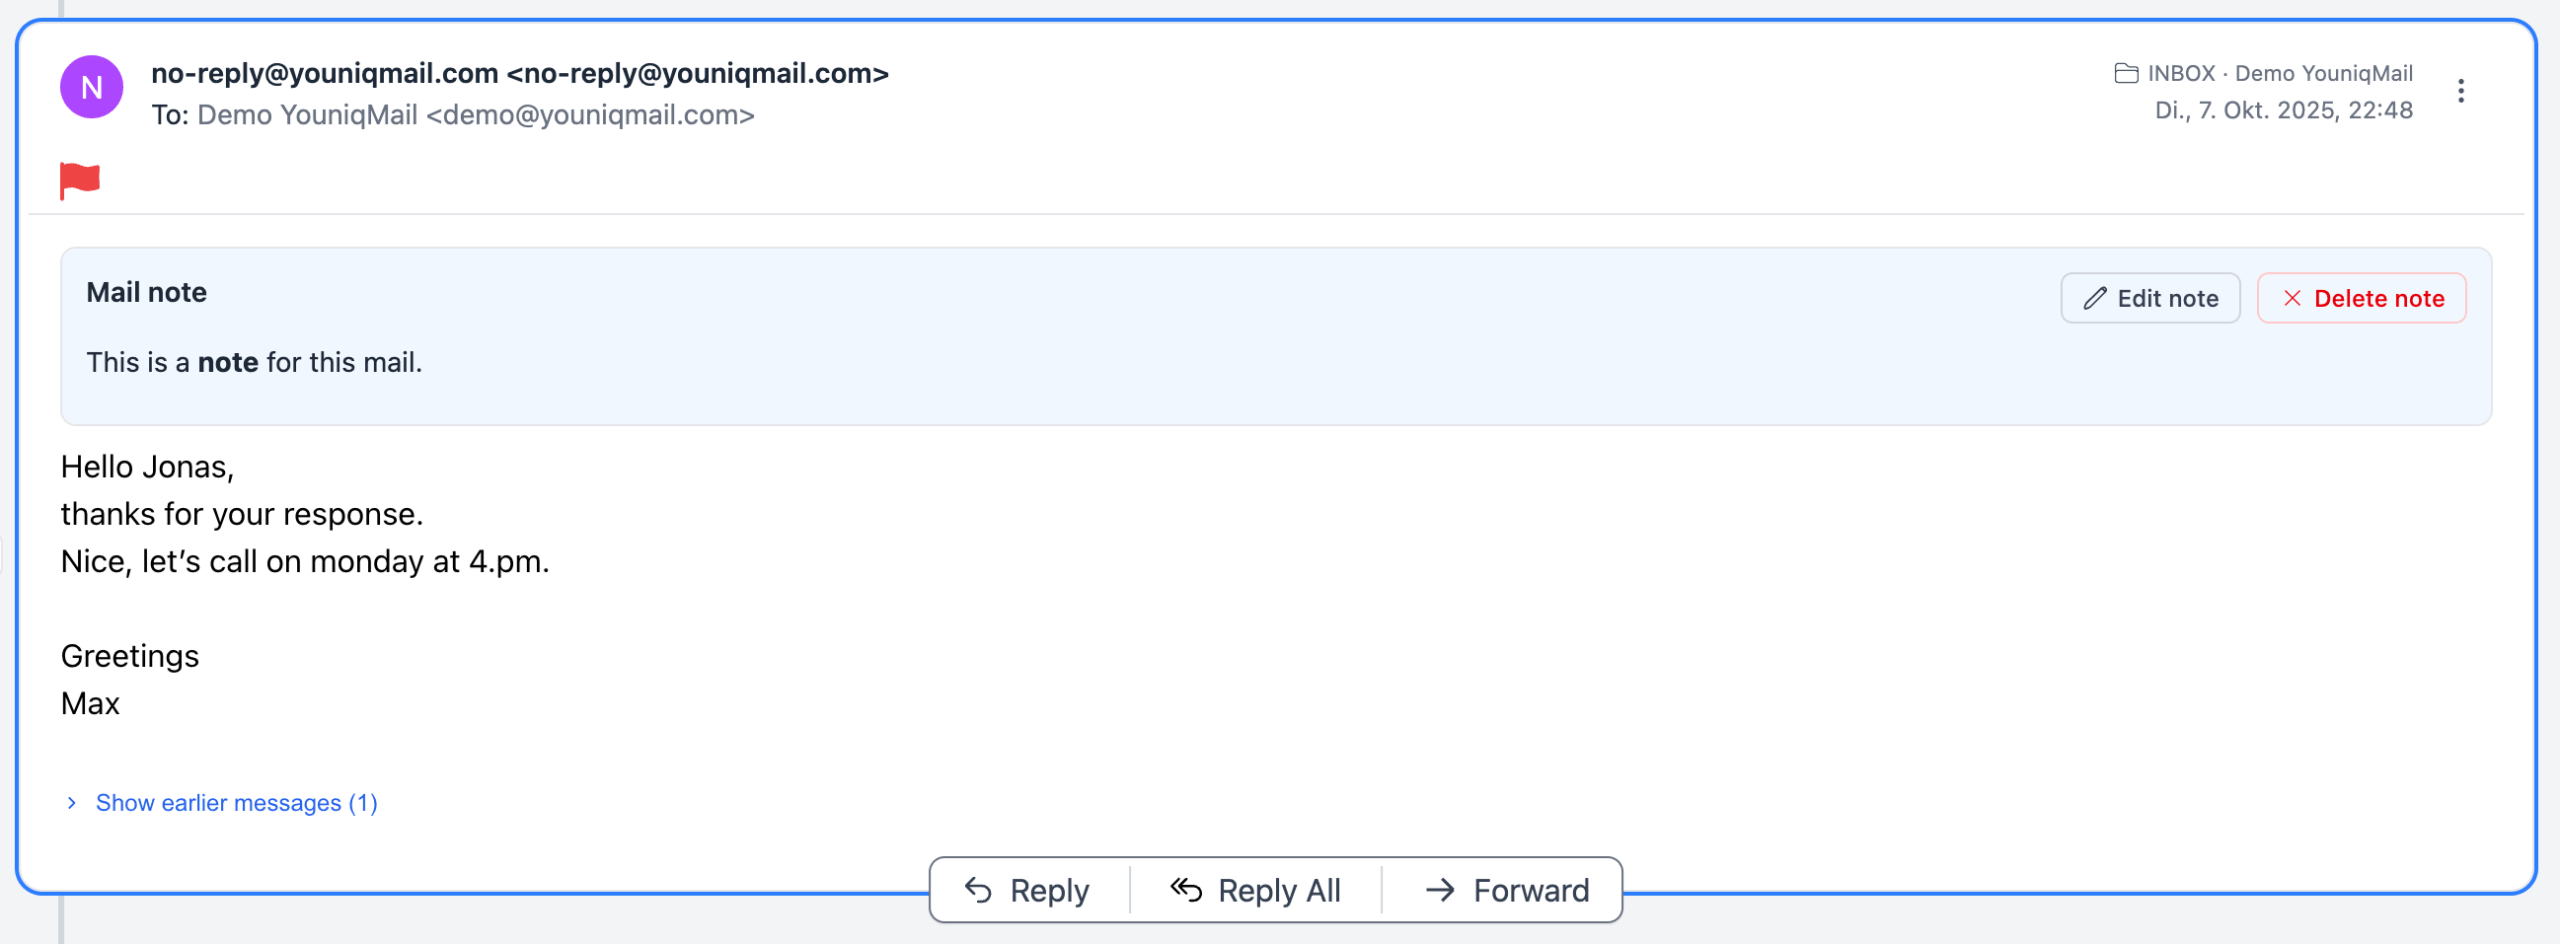Screen dimensions: 2560x944
Task: Select the Forward text label
Action: click(1531, 890)
